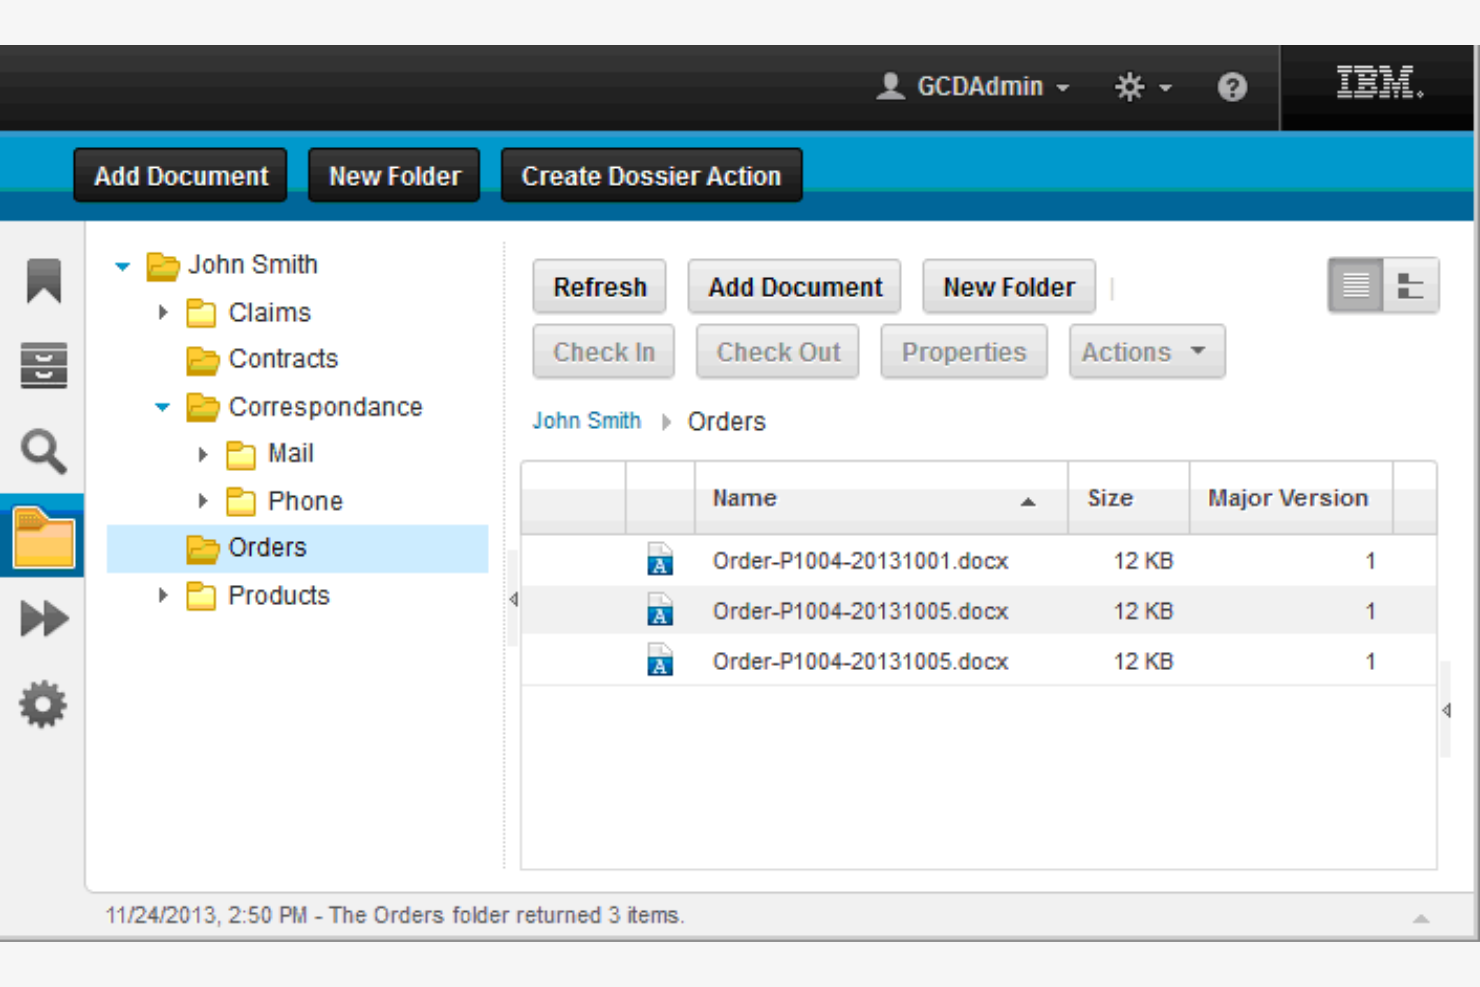Click the Create Dossier Action button
Viewport: 1480px width, 987px height.
[651, 175]
